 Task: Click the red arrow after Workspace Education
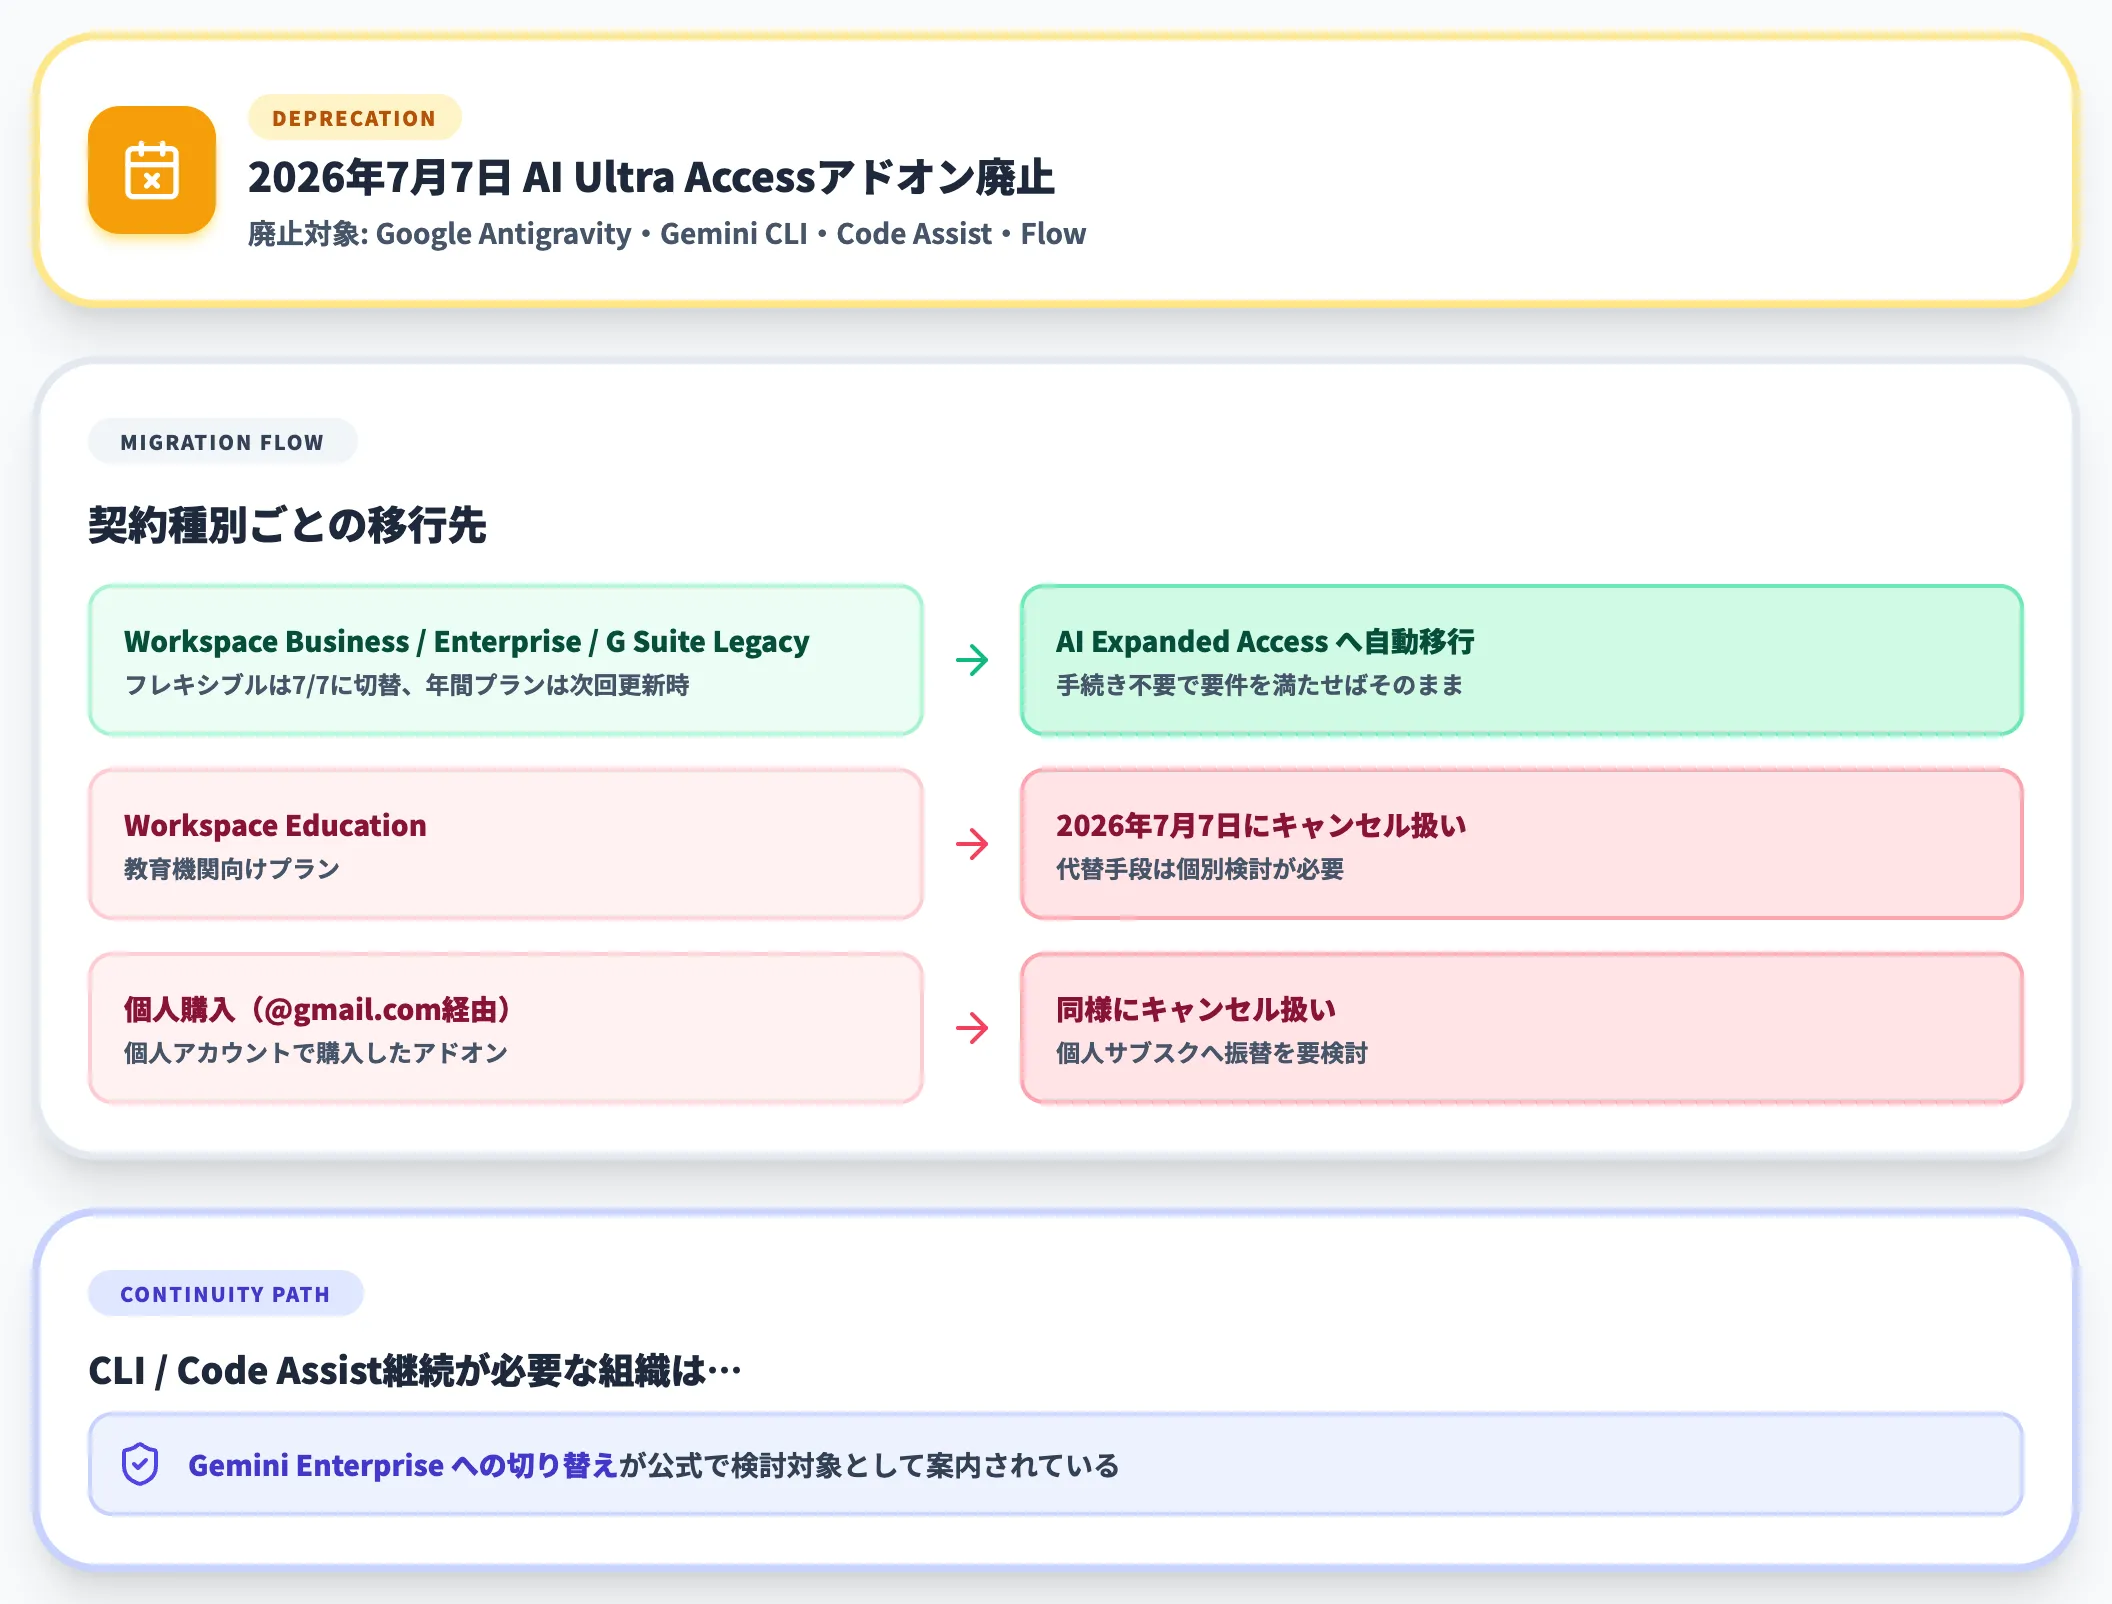point(972,844)
